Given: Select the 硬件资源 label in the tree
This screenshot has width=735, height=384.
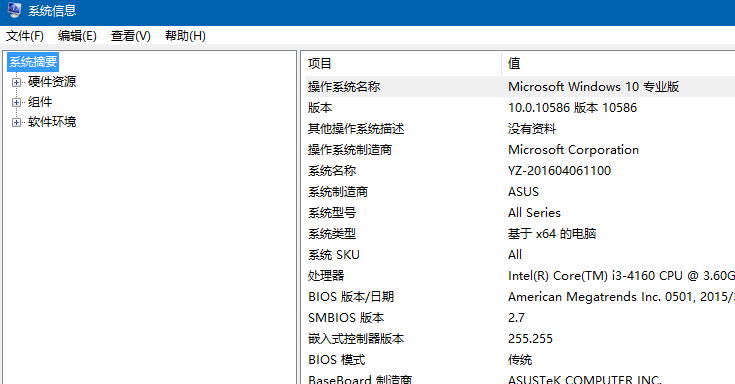Looking at the screenshot, I should point(52,82).
